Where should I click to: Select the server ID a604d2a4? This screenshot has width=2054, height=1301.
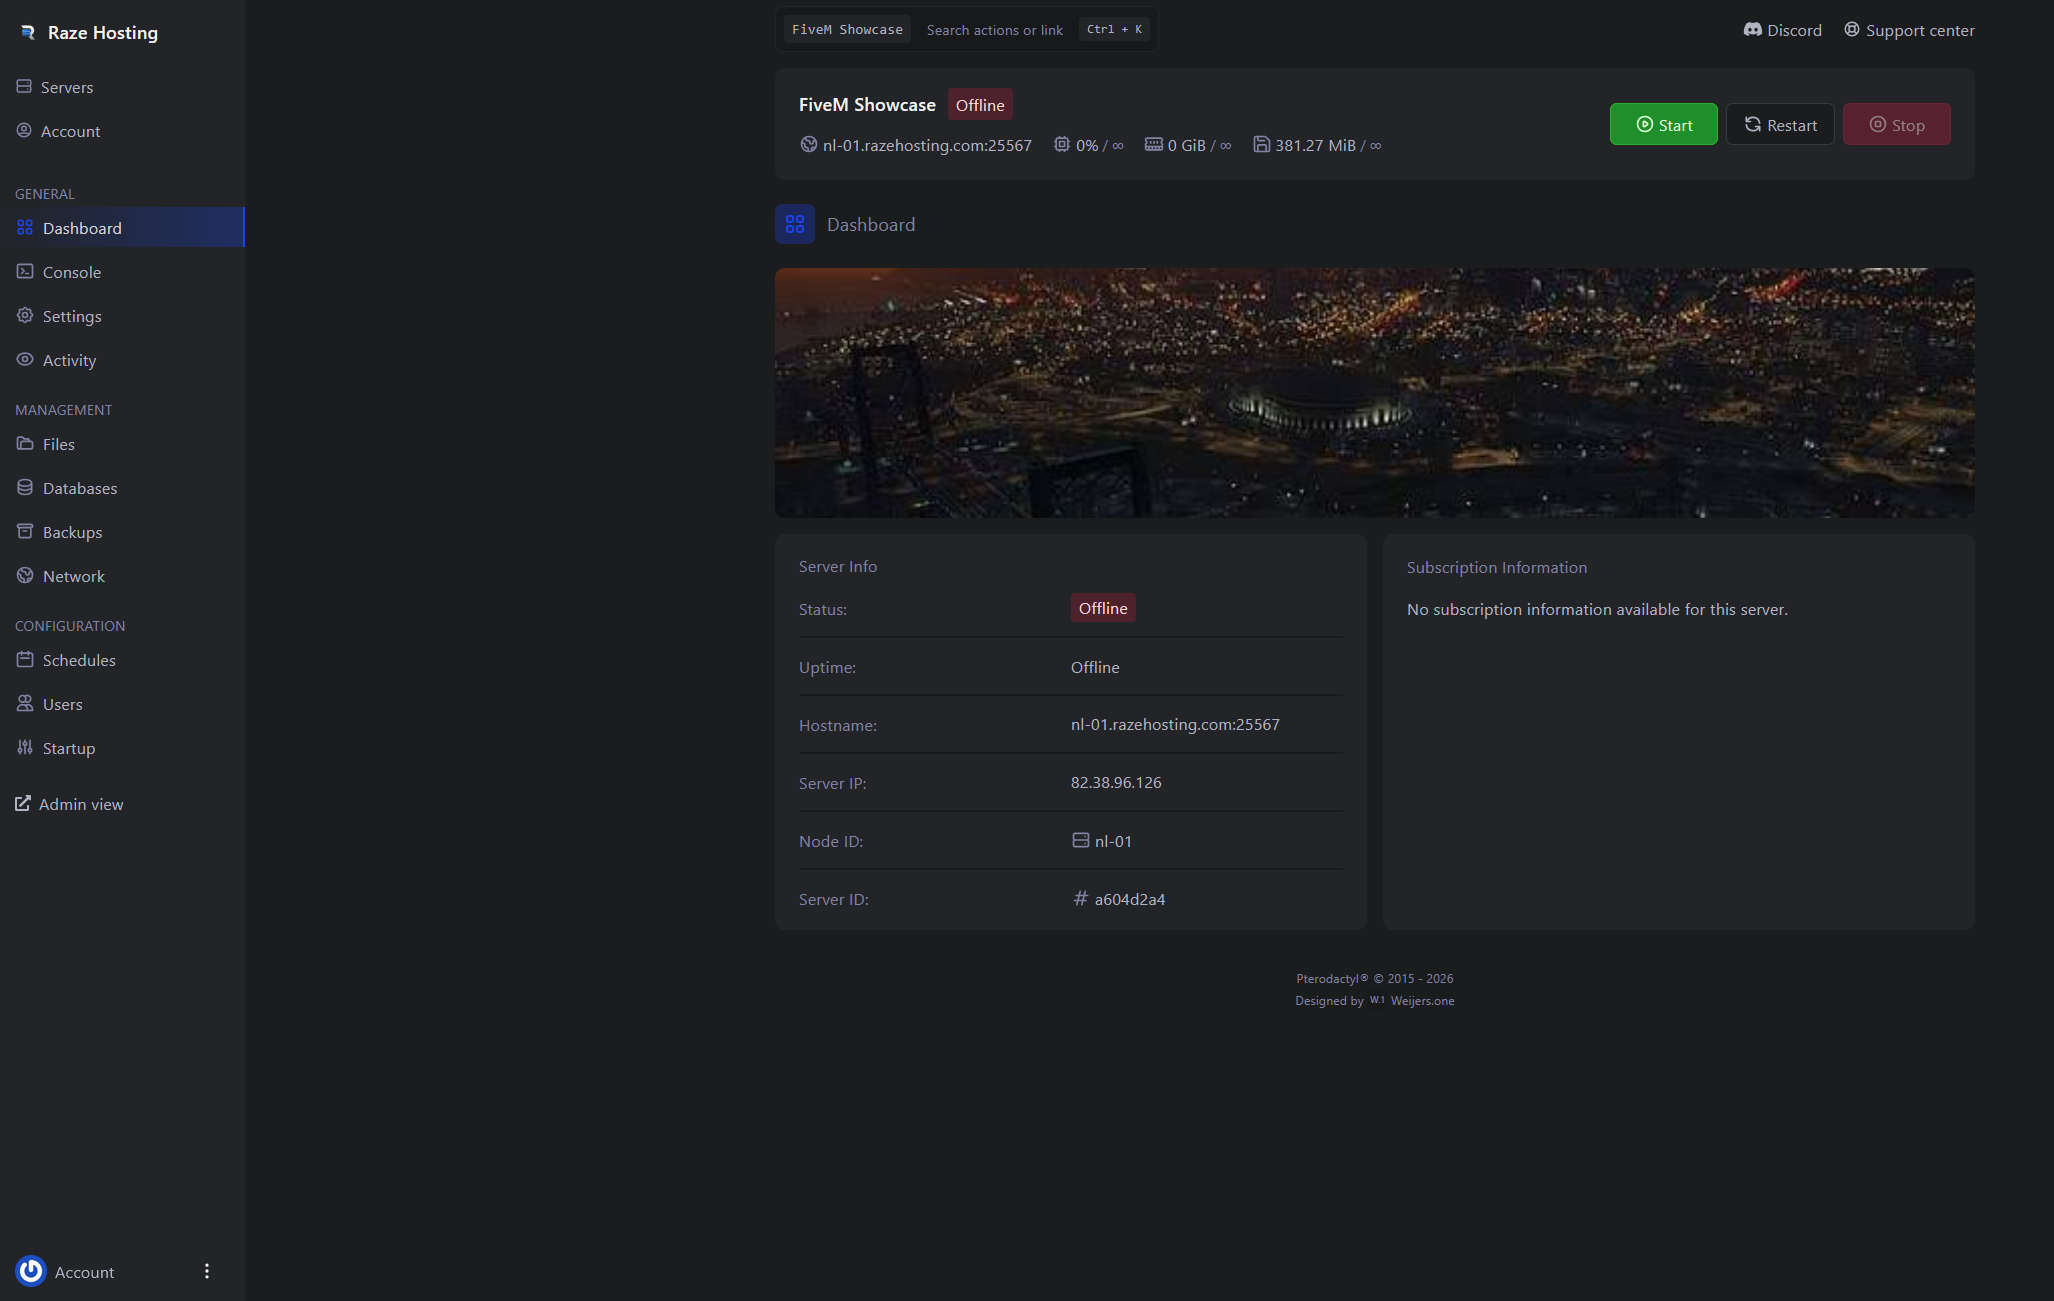pyautogui.click(x=1130, y=899)
